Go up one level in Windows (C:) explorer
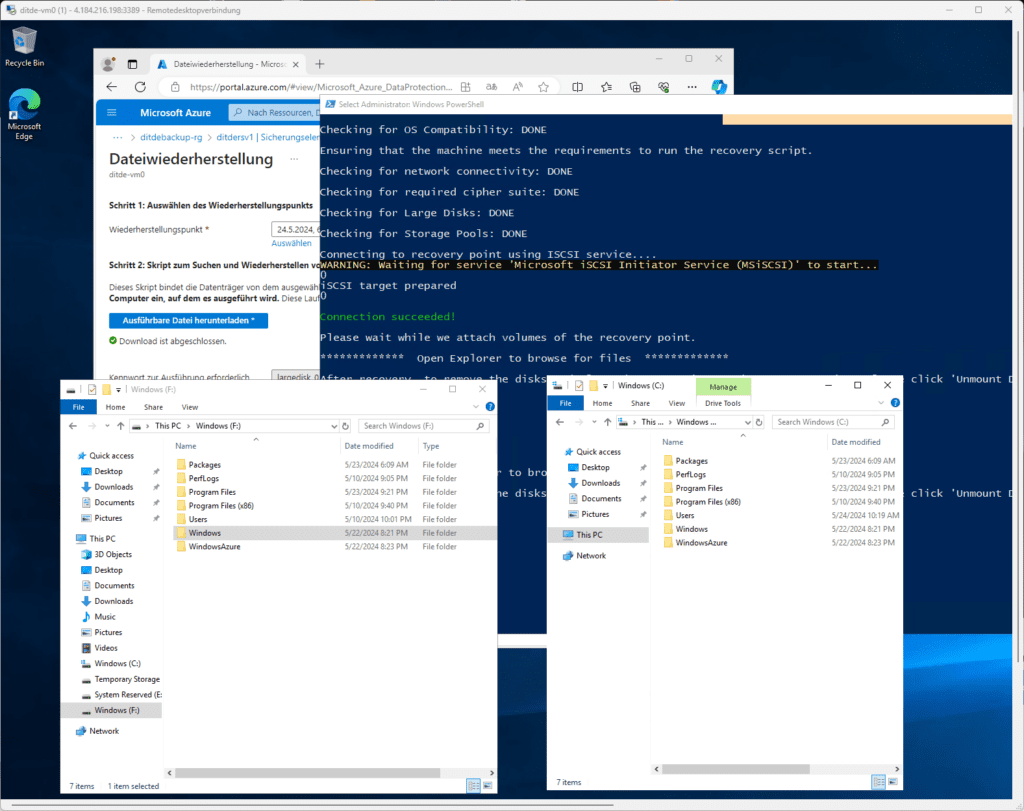 pyautogui.click(x=607, y=422)
